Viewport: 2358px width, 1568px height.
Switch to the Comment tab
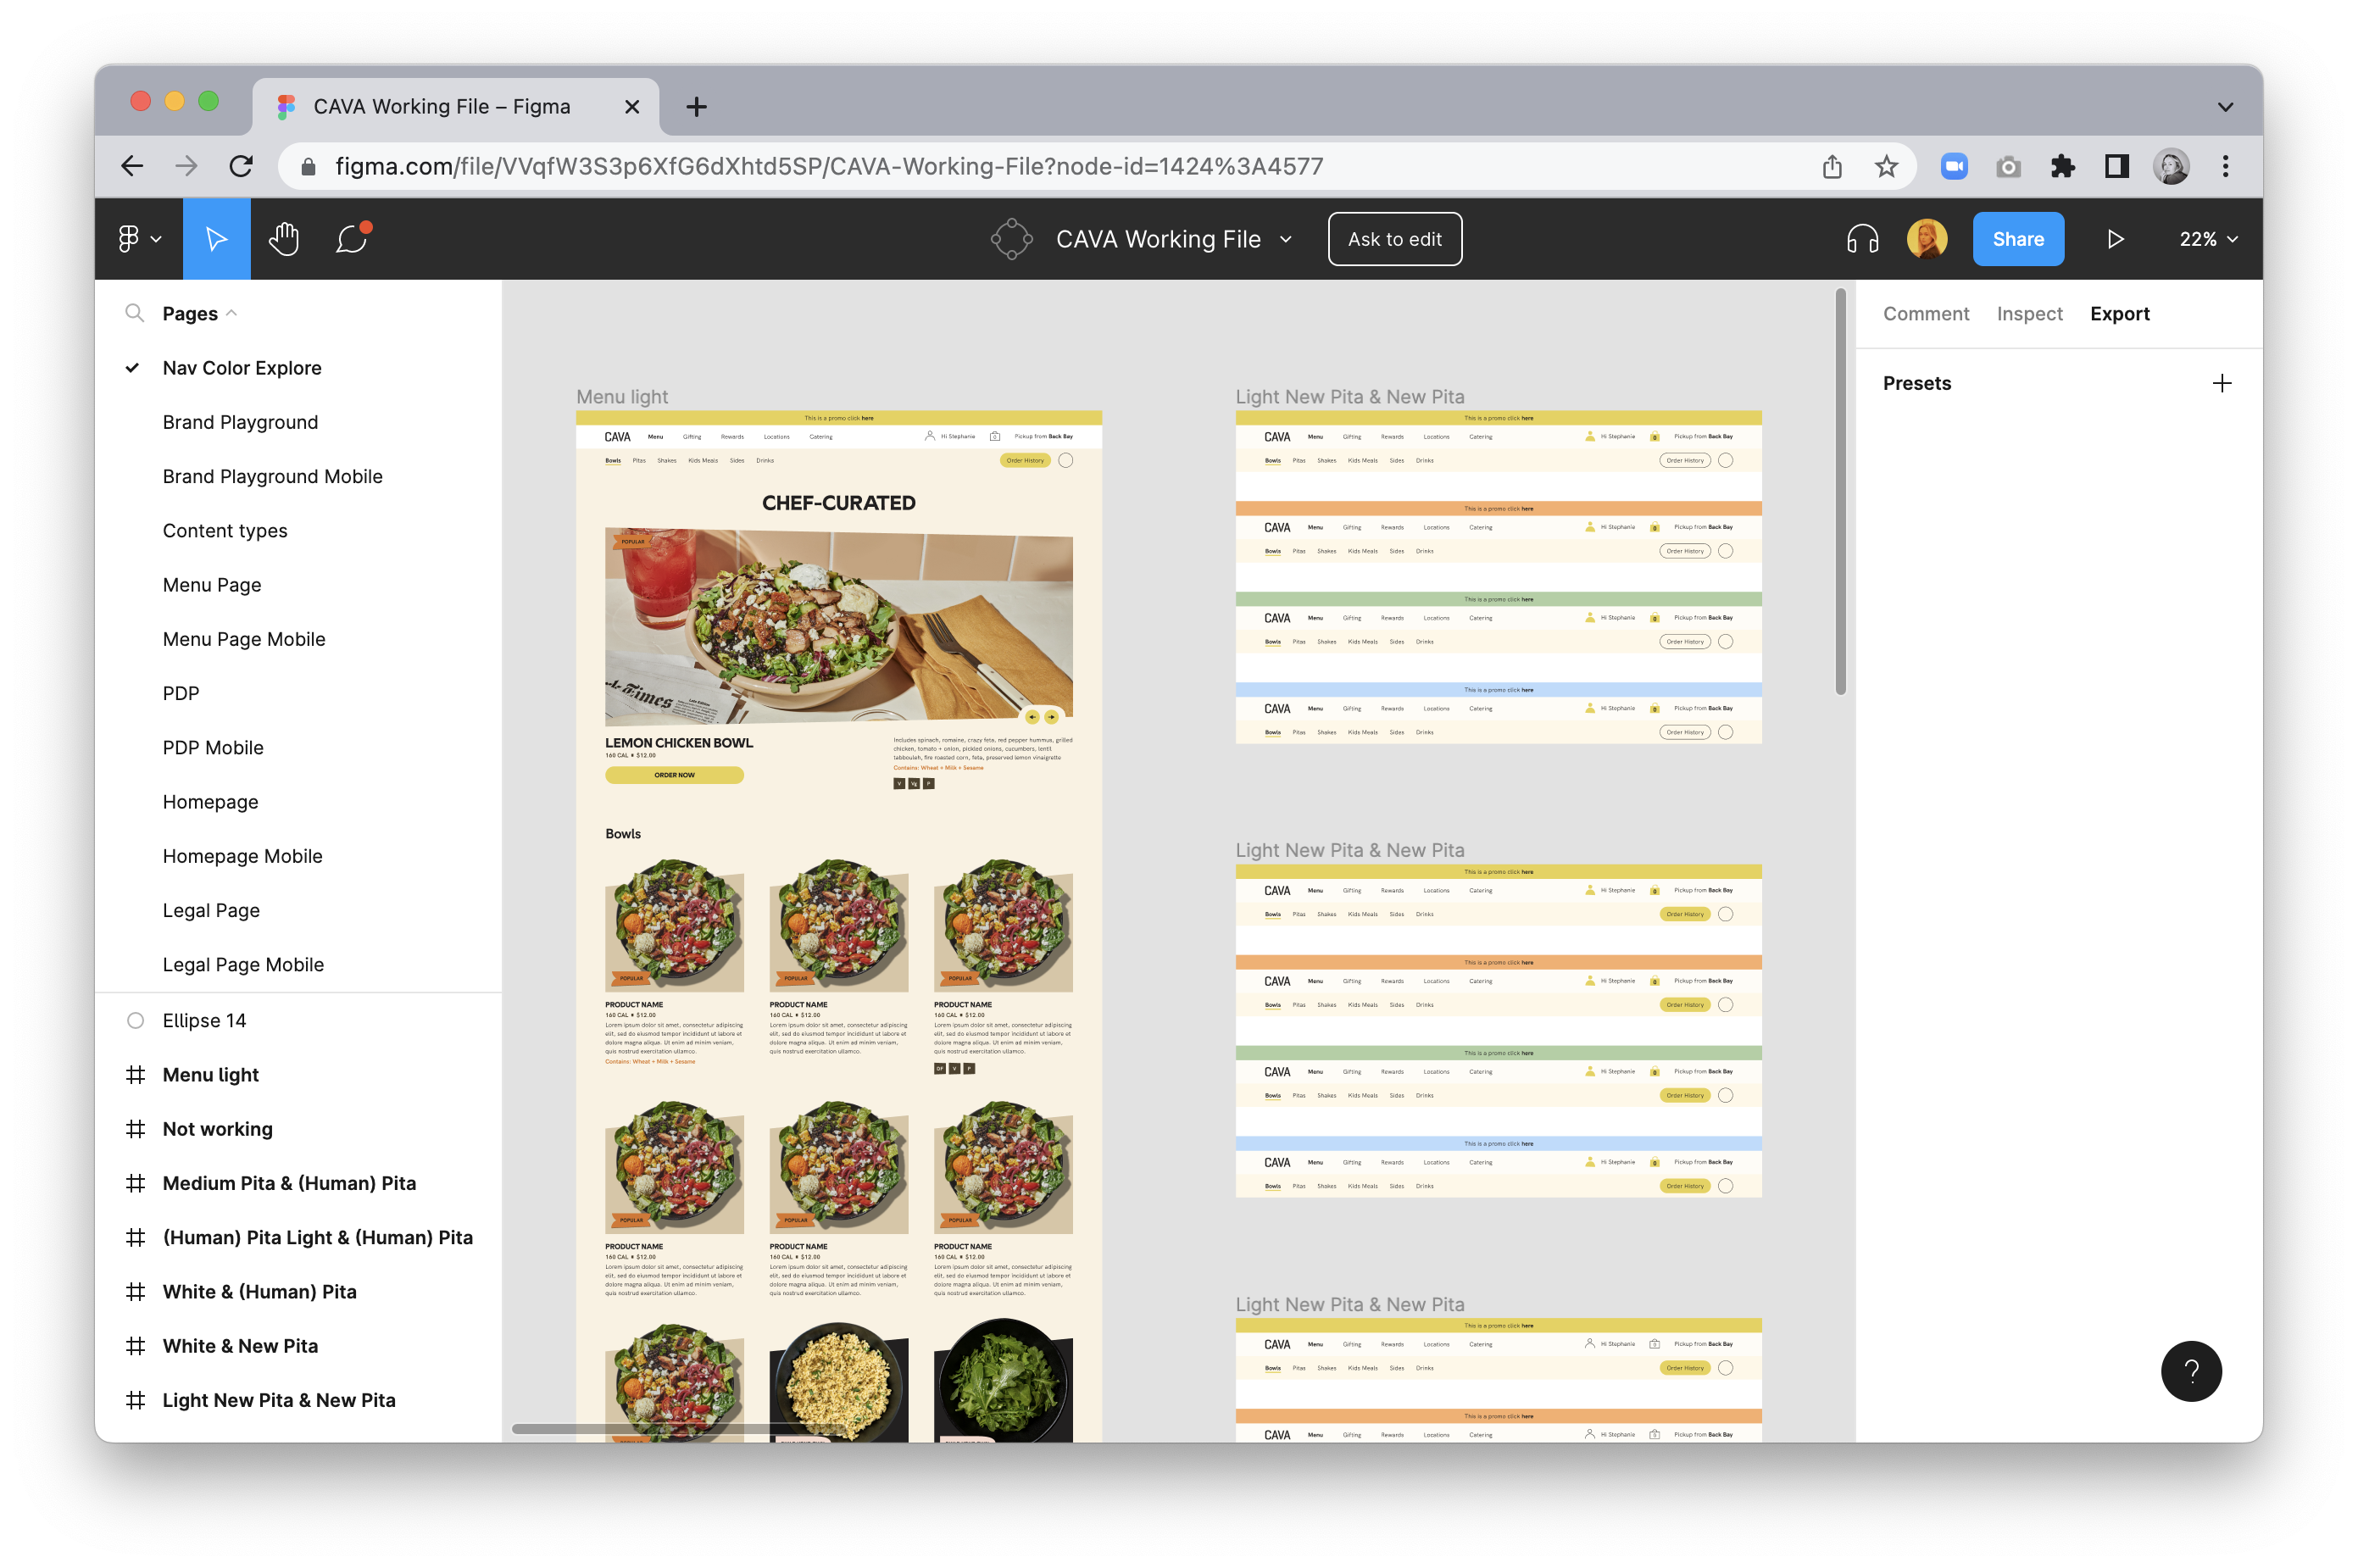pos(1925,313)
